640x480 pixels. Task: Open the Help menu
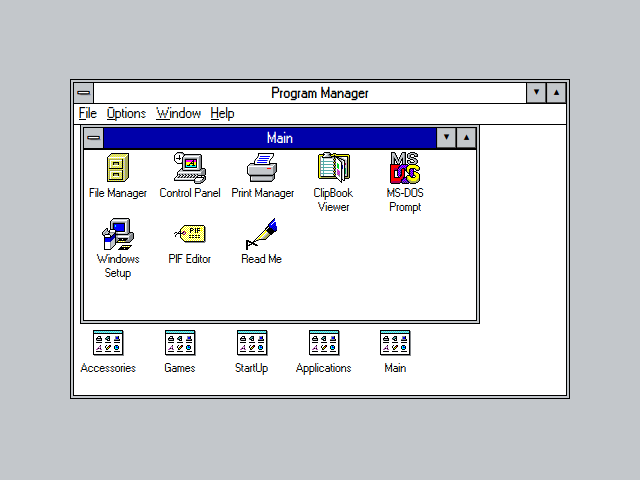pos(222,113)
